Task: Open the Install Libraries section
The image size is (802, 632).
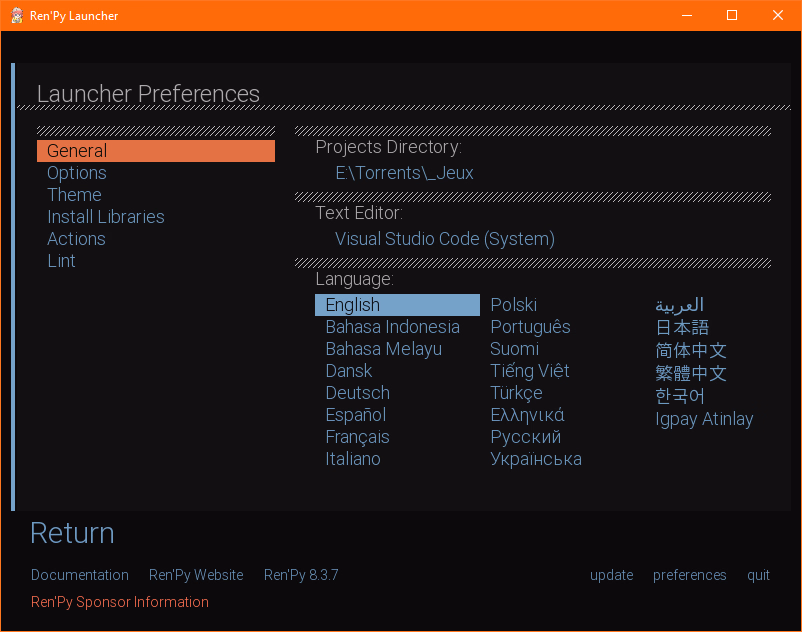Action: tap(105, 217)
